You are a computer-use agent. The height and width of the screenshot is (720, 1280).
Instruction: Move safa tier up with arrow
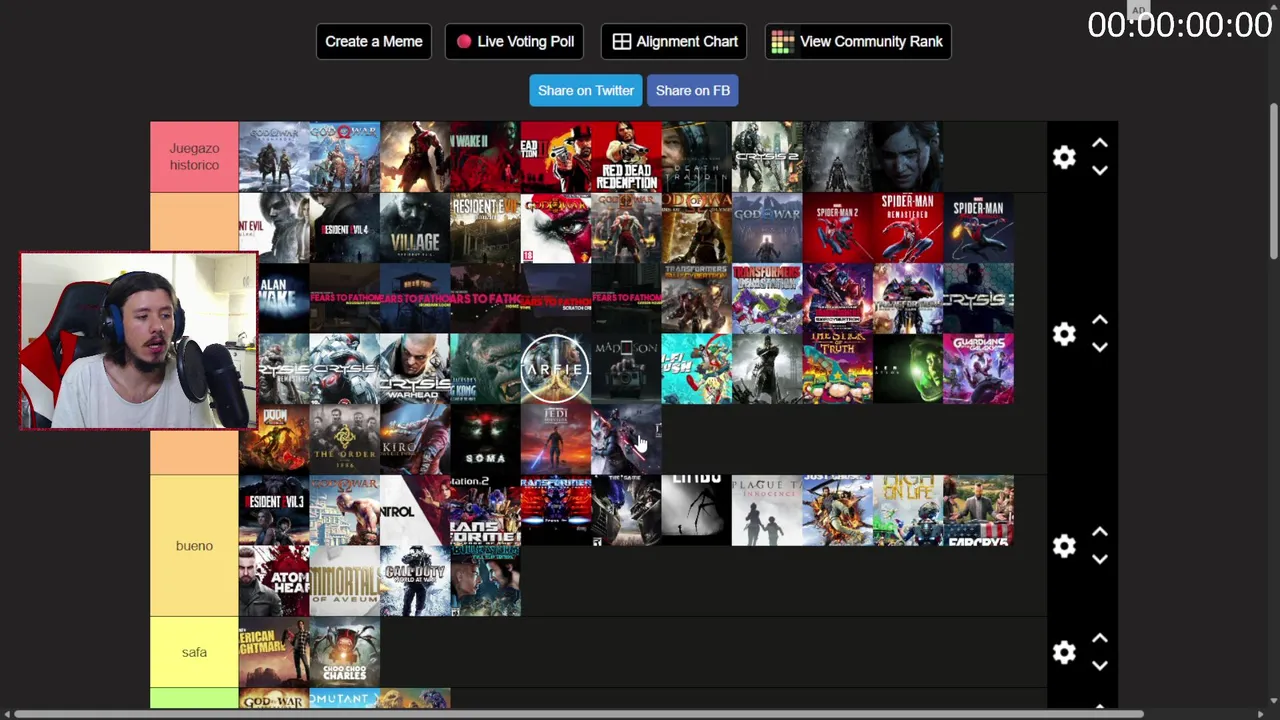(x=1100, y=638)
